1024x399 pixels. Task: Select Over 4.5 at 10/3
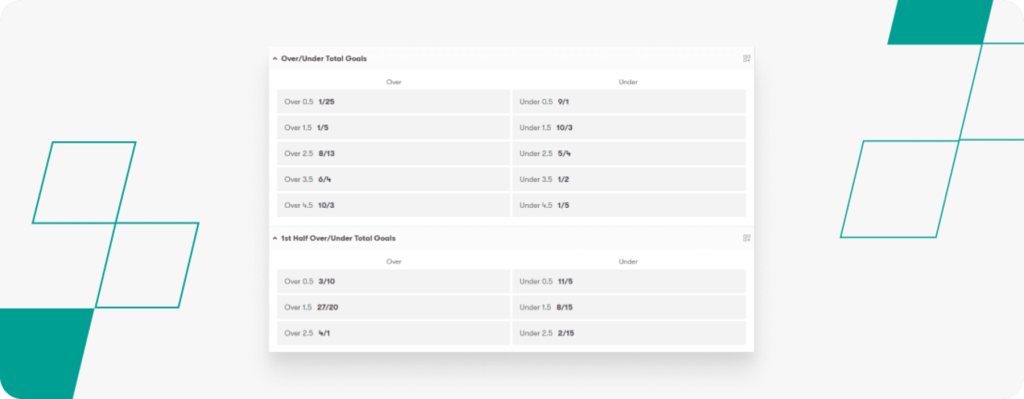pos(393,205)
